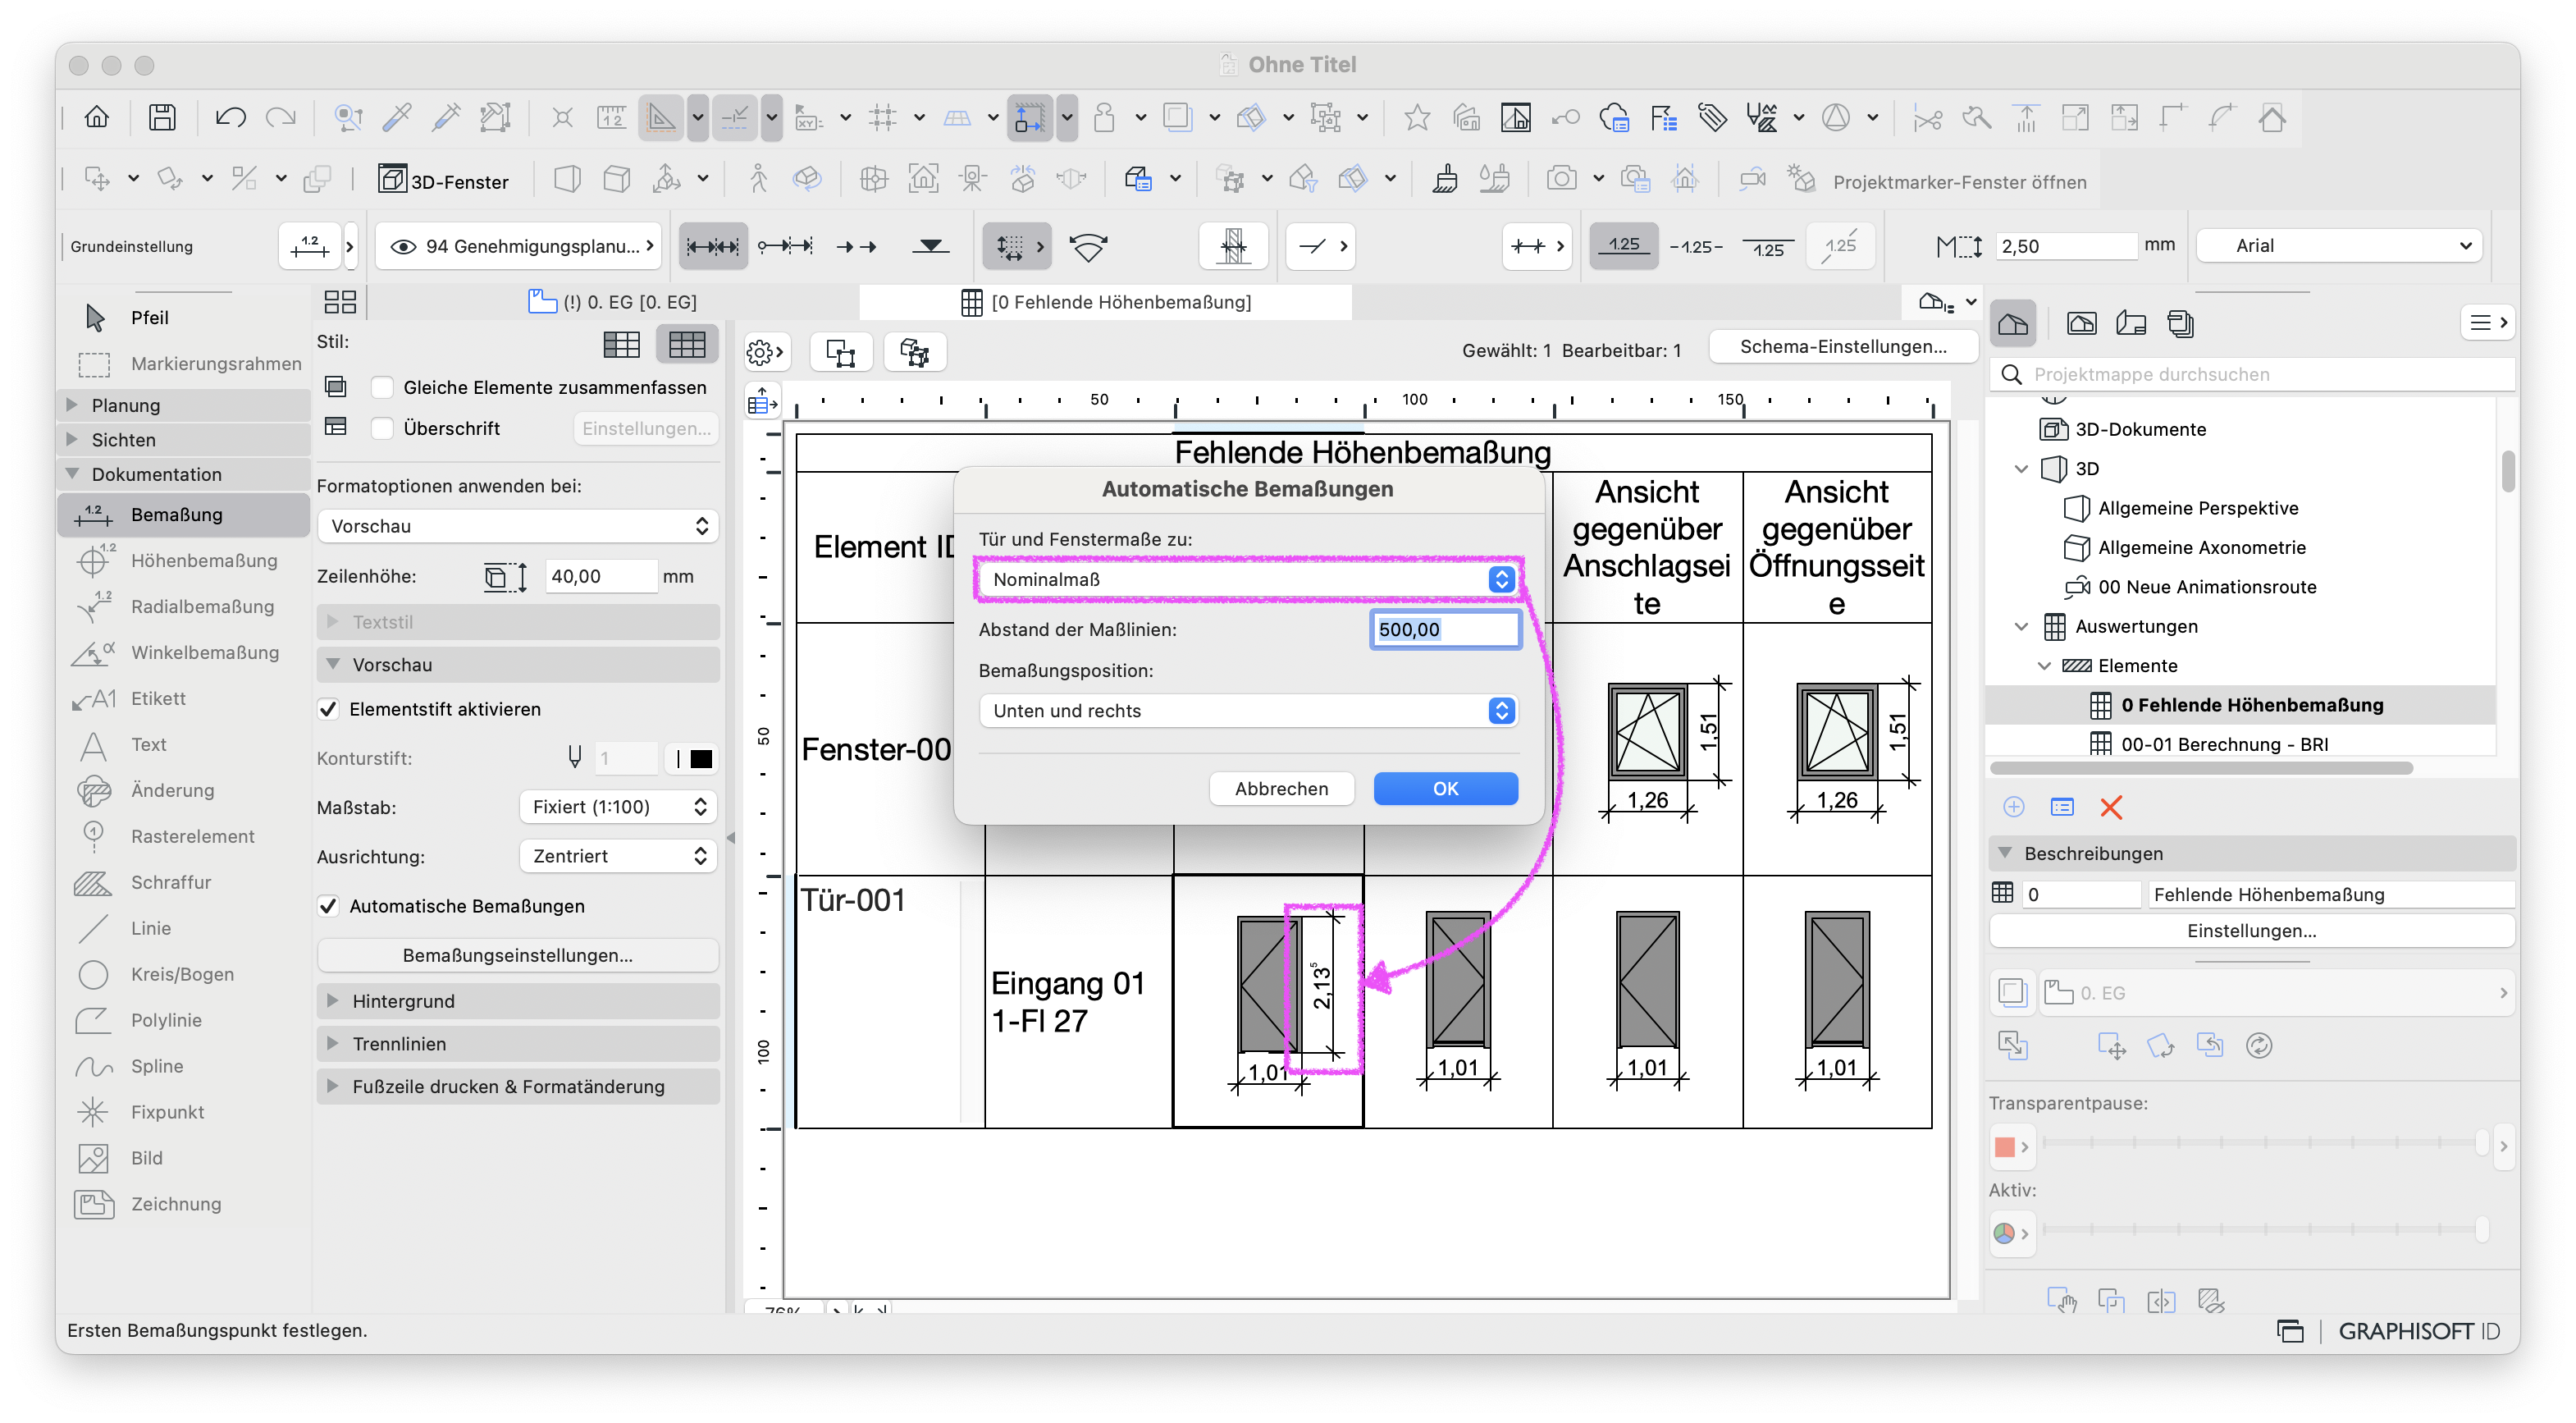Open the Projektmappe navigator icon
The height and width of the screenshot is (1423, 2576).
2013,323
